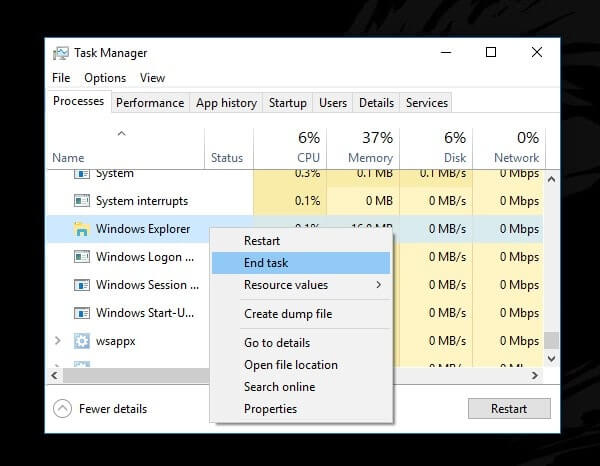The height and width of the screenshot is (466, 600).
Task: Choose Properties in the context menu
Action: 301,409
